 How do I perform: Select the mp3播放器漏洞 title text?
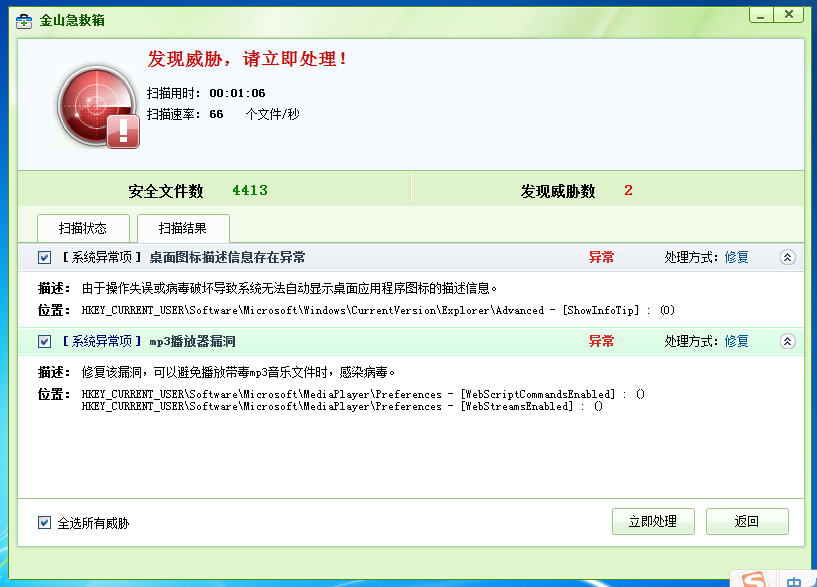(193, 341)
